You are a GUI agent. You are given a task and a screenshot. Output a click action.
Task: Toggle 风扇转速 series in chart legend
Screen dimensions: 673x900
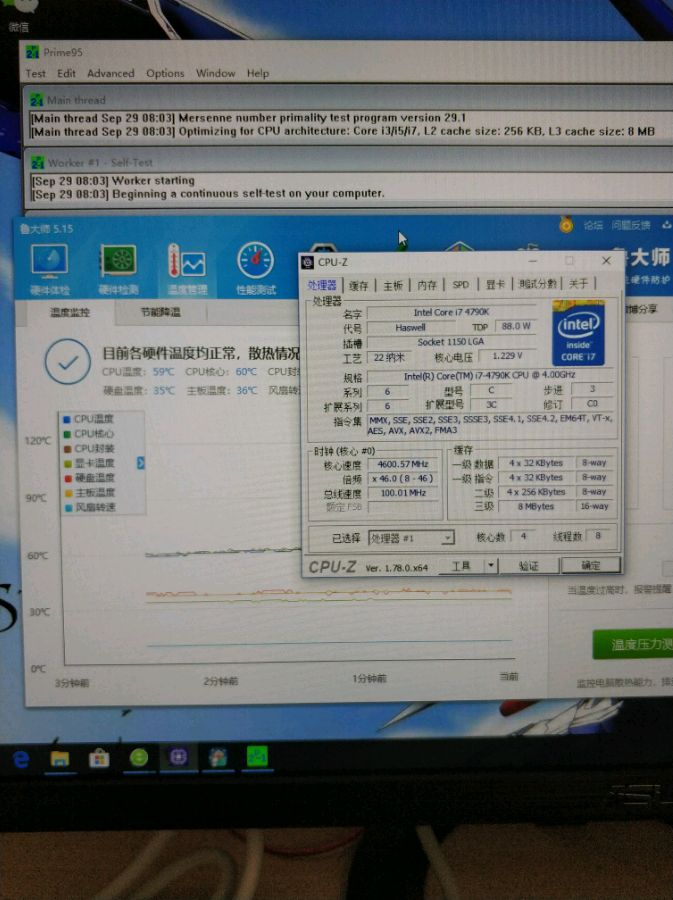click(x=90, y=507)
